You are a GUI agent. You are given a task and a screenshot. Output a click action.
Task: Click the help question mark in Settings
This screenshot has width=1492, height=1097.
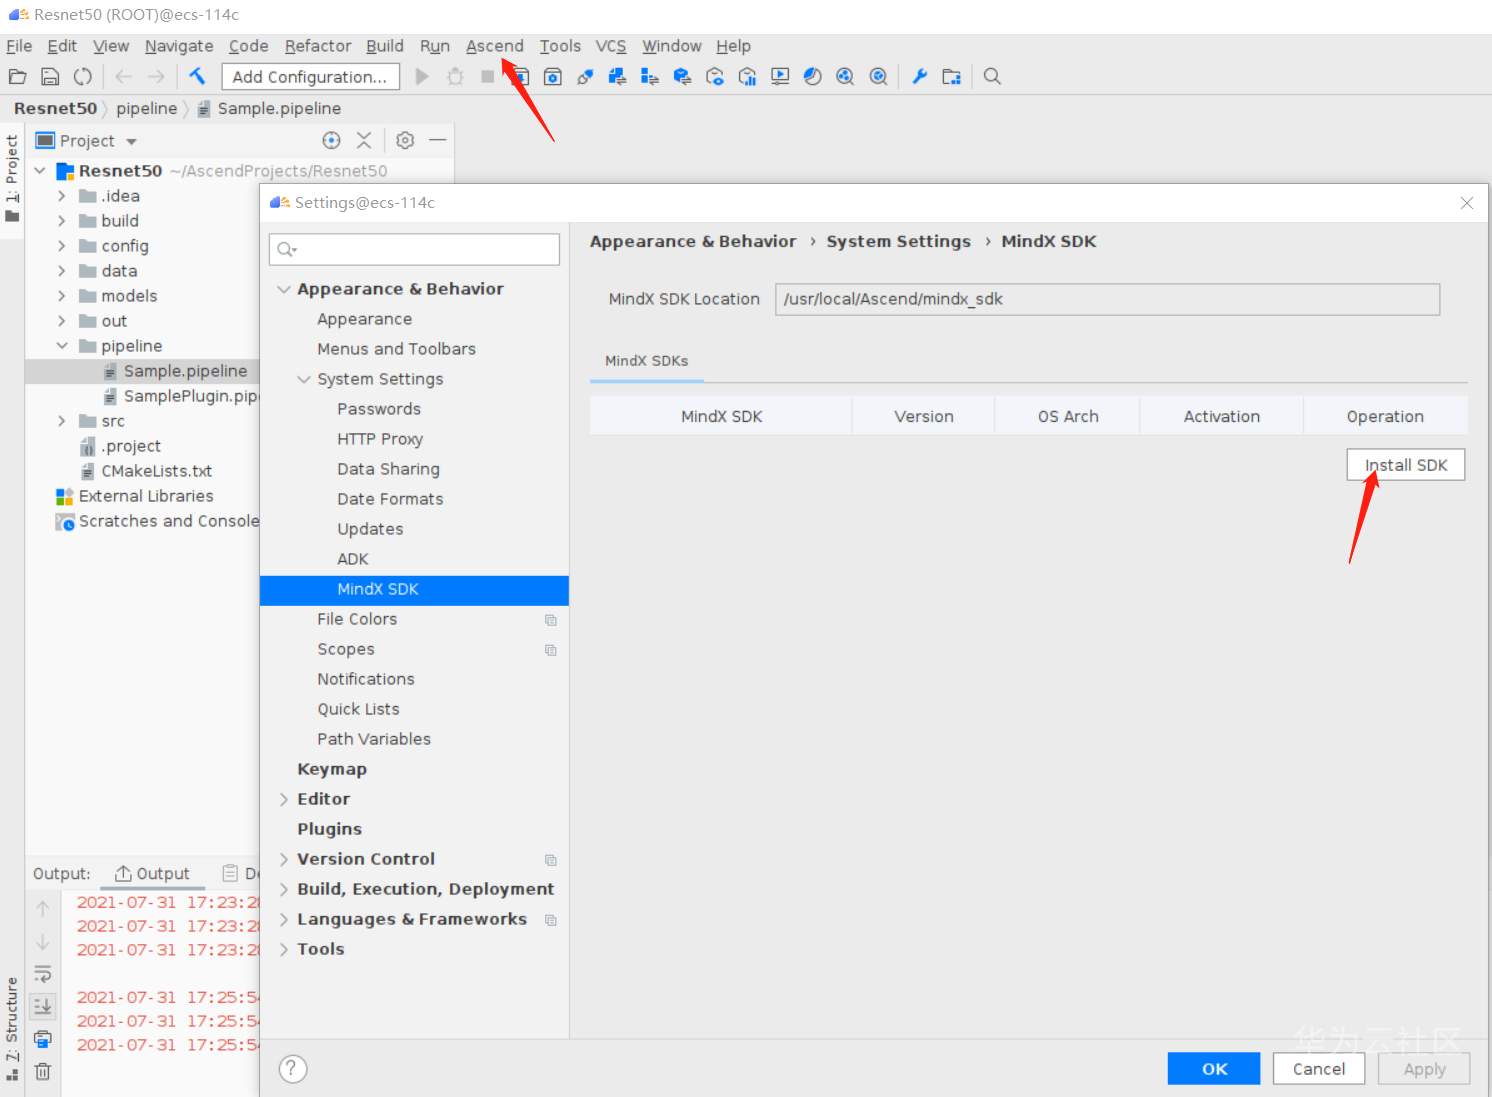pyautogui.click(x=292, y=1069)
